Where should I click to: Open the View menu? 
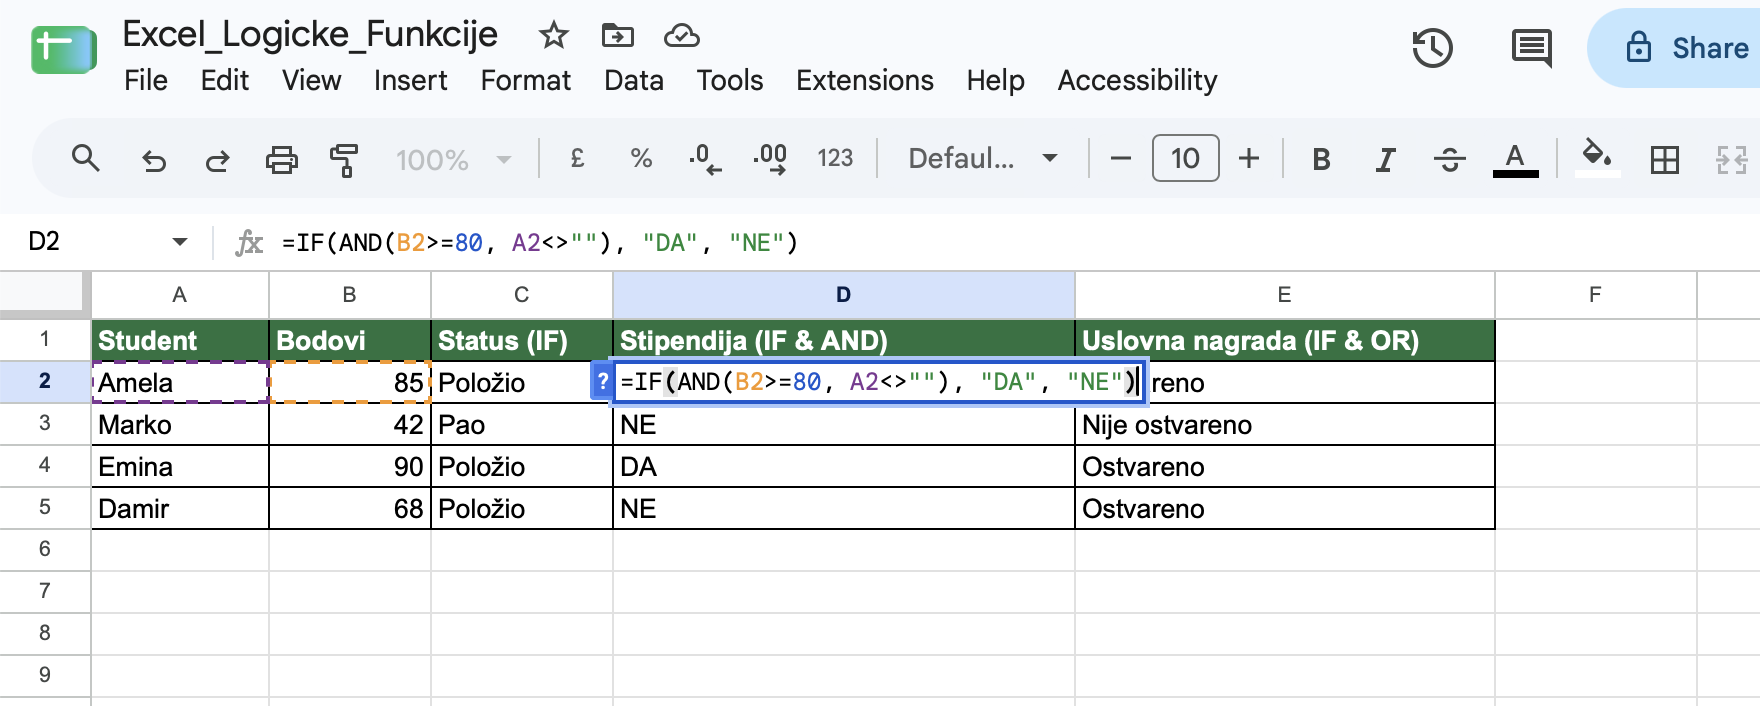[311, 80]
